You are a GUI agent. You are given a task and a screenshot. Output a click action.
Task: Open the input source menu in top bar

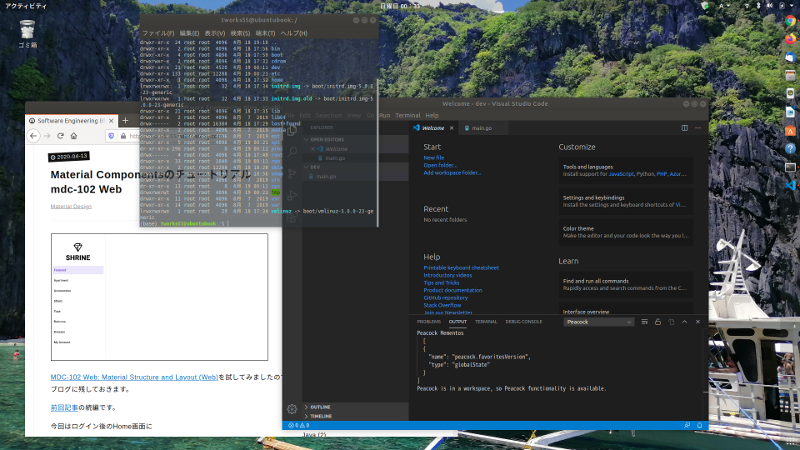(723, 6)
